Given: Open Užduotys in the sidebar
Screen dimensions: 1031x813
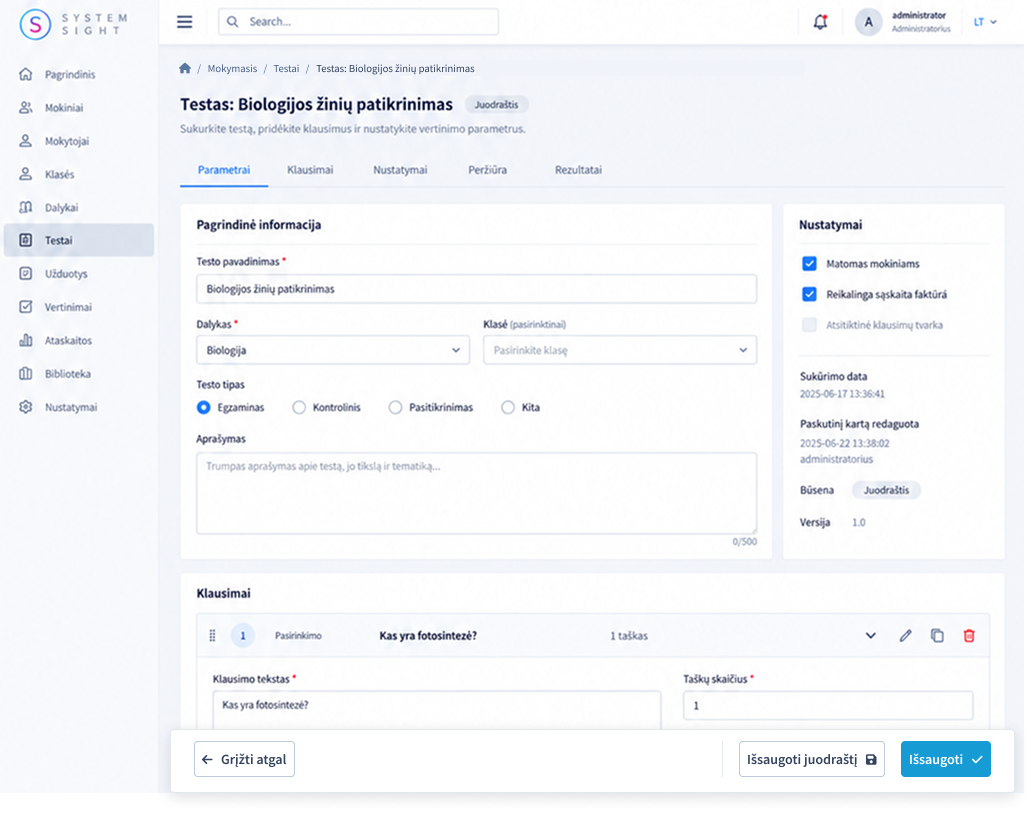Looking at the screenshot, I should tap(79, 274).
